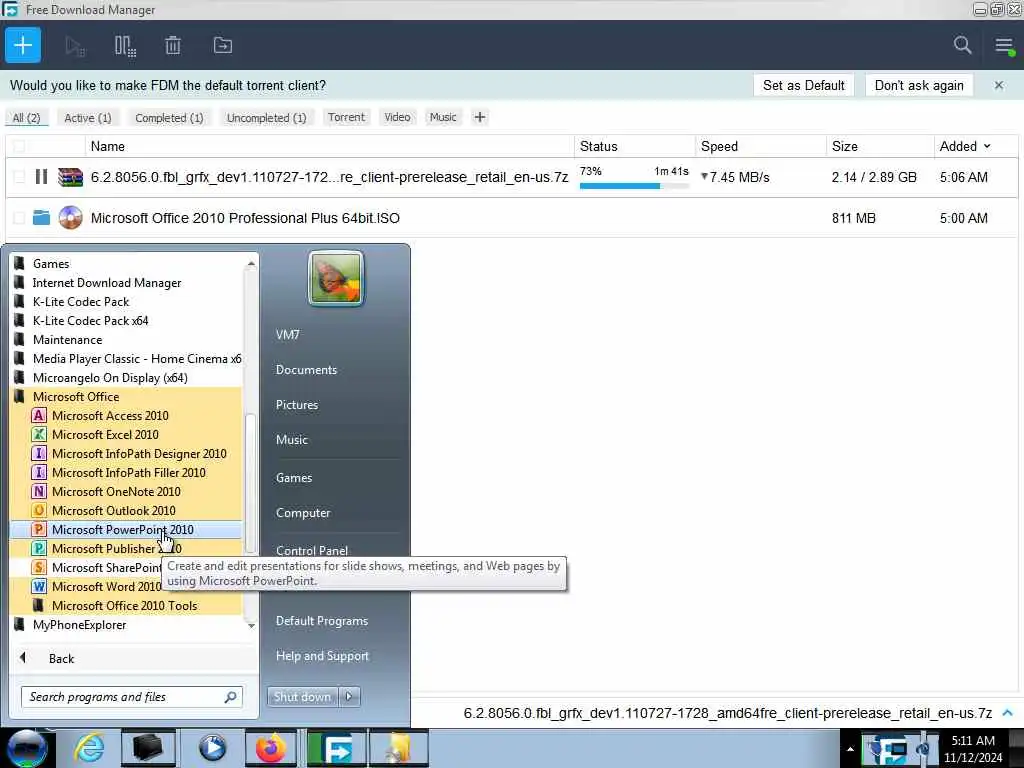
Task: Open Documents from Start menu
Action: coord(306,370)
